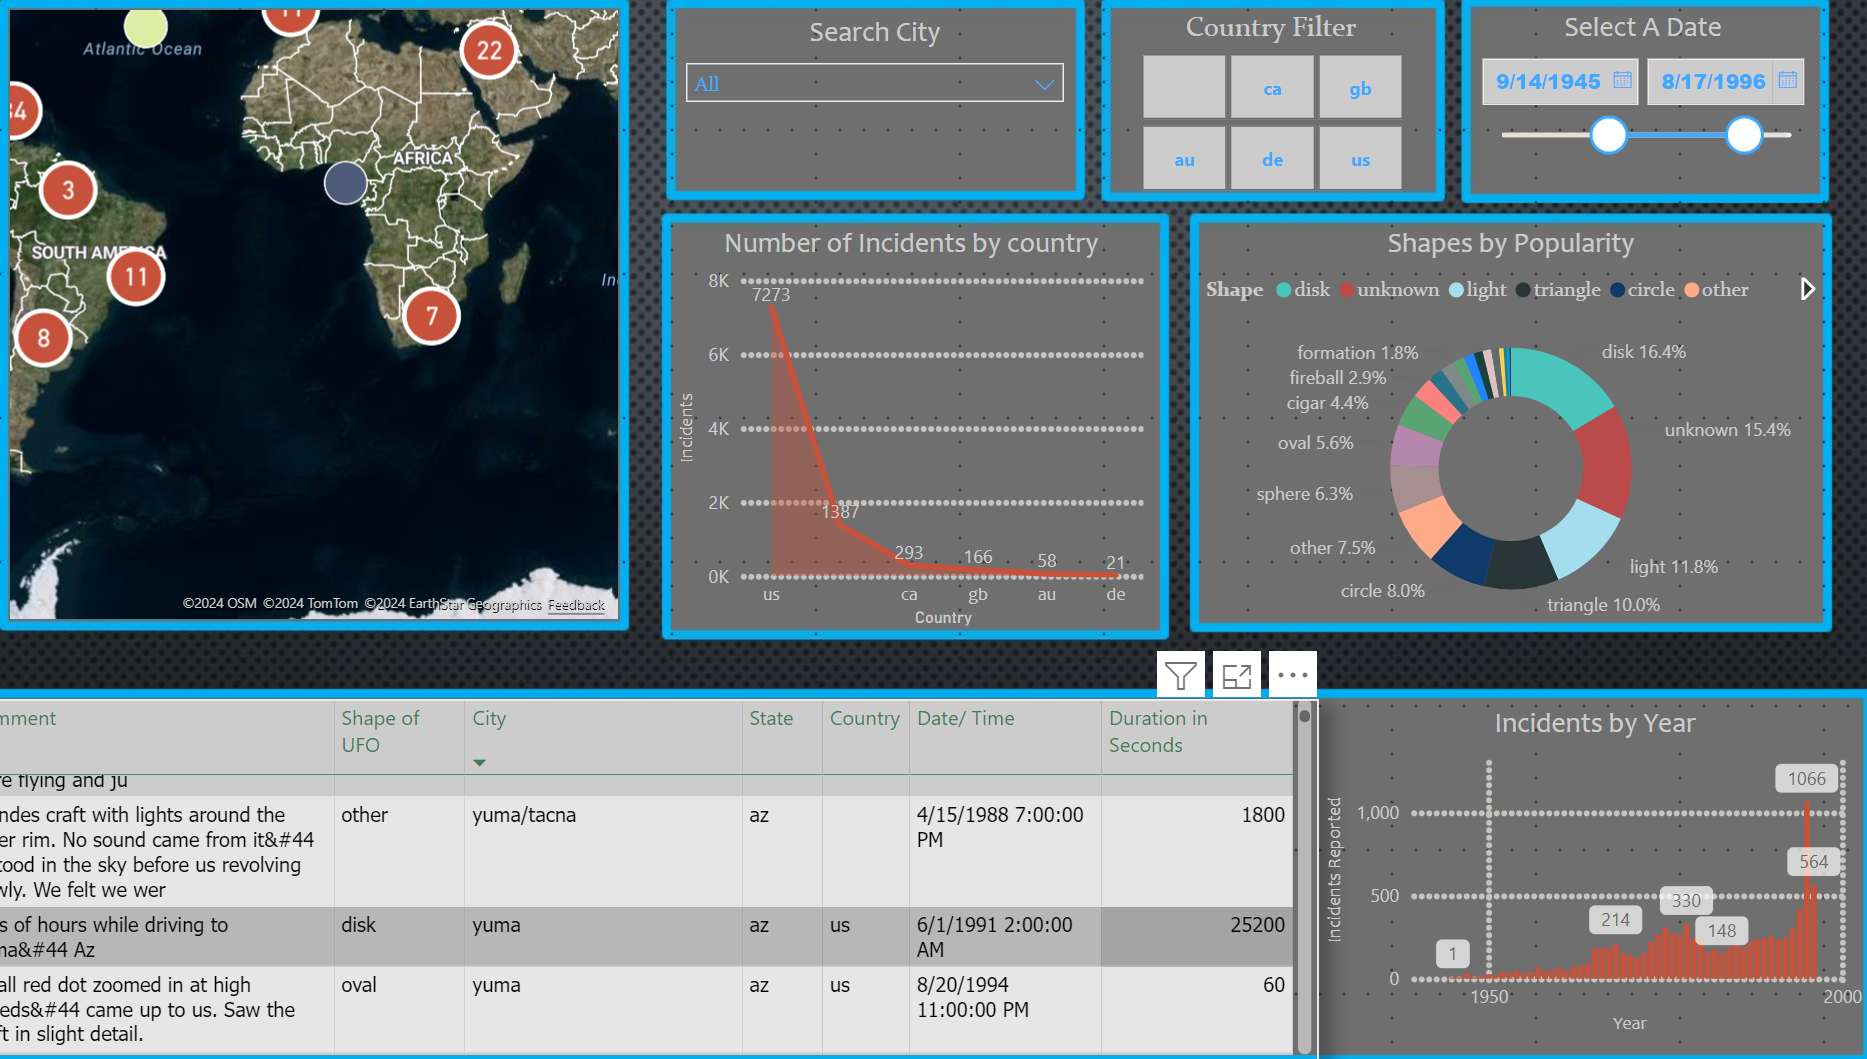
Task: Click the map cluster marker labeled 22
Action: point(489,51)
